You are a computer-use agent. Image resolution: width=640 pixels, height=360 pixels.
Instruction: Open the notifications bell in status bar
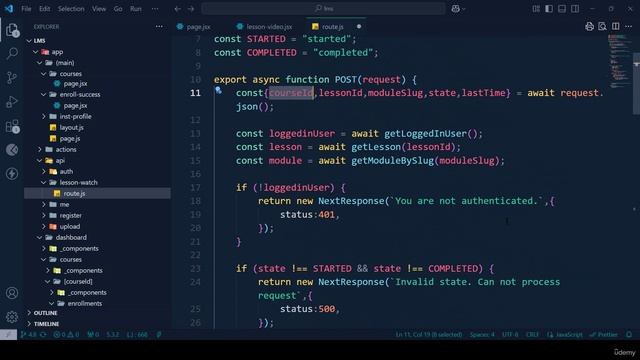[629, 334]
